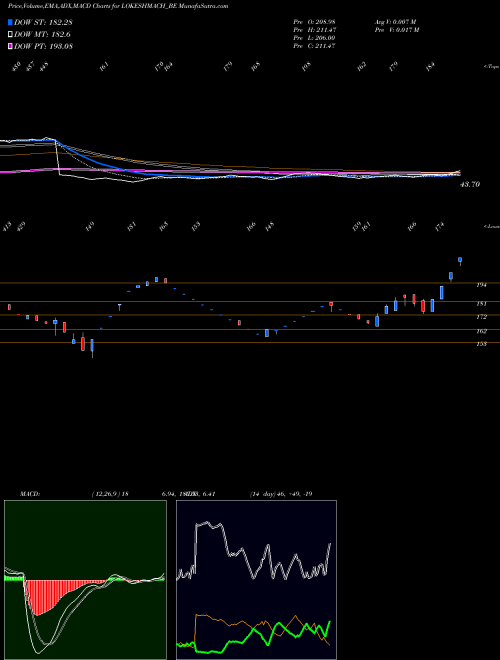Image resolution: width=500 pixels, height=660 pixels.
Task: Select the '(14 day)' ADX parameters text
Action: (263, 494)
